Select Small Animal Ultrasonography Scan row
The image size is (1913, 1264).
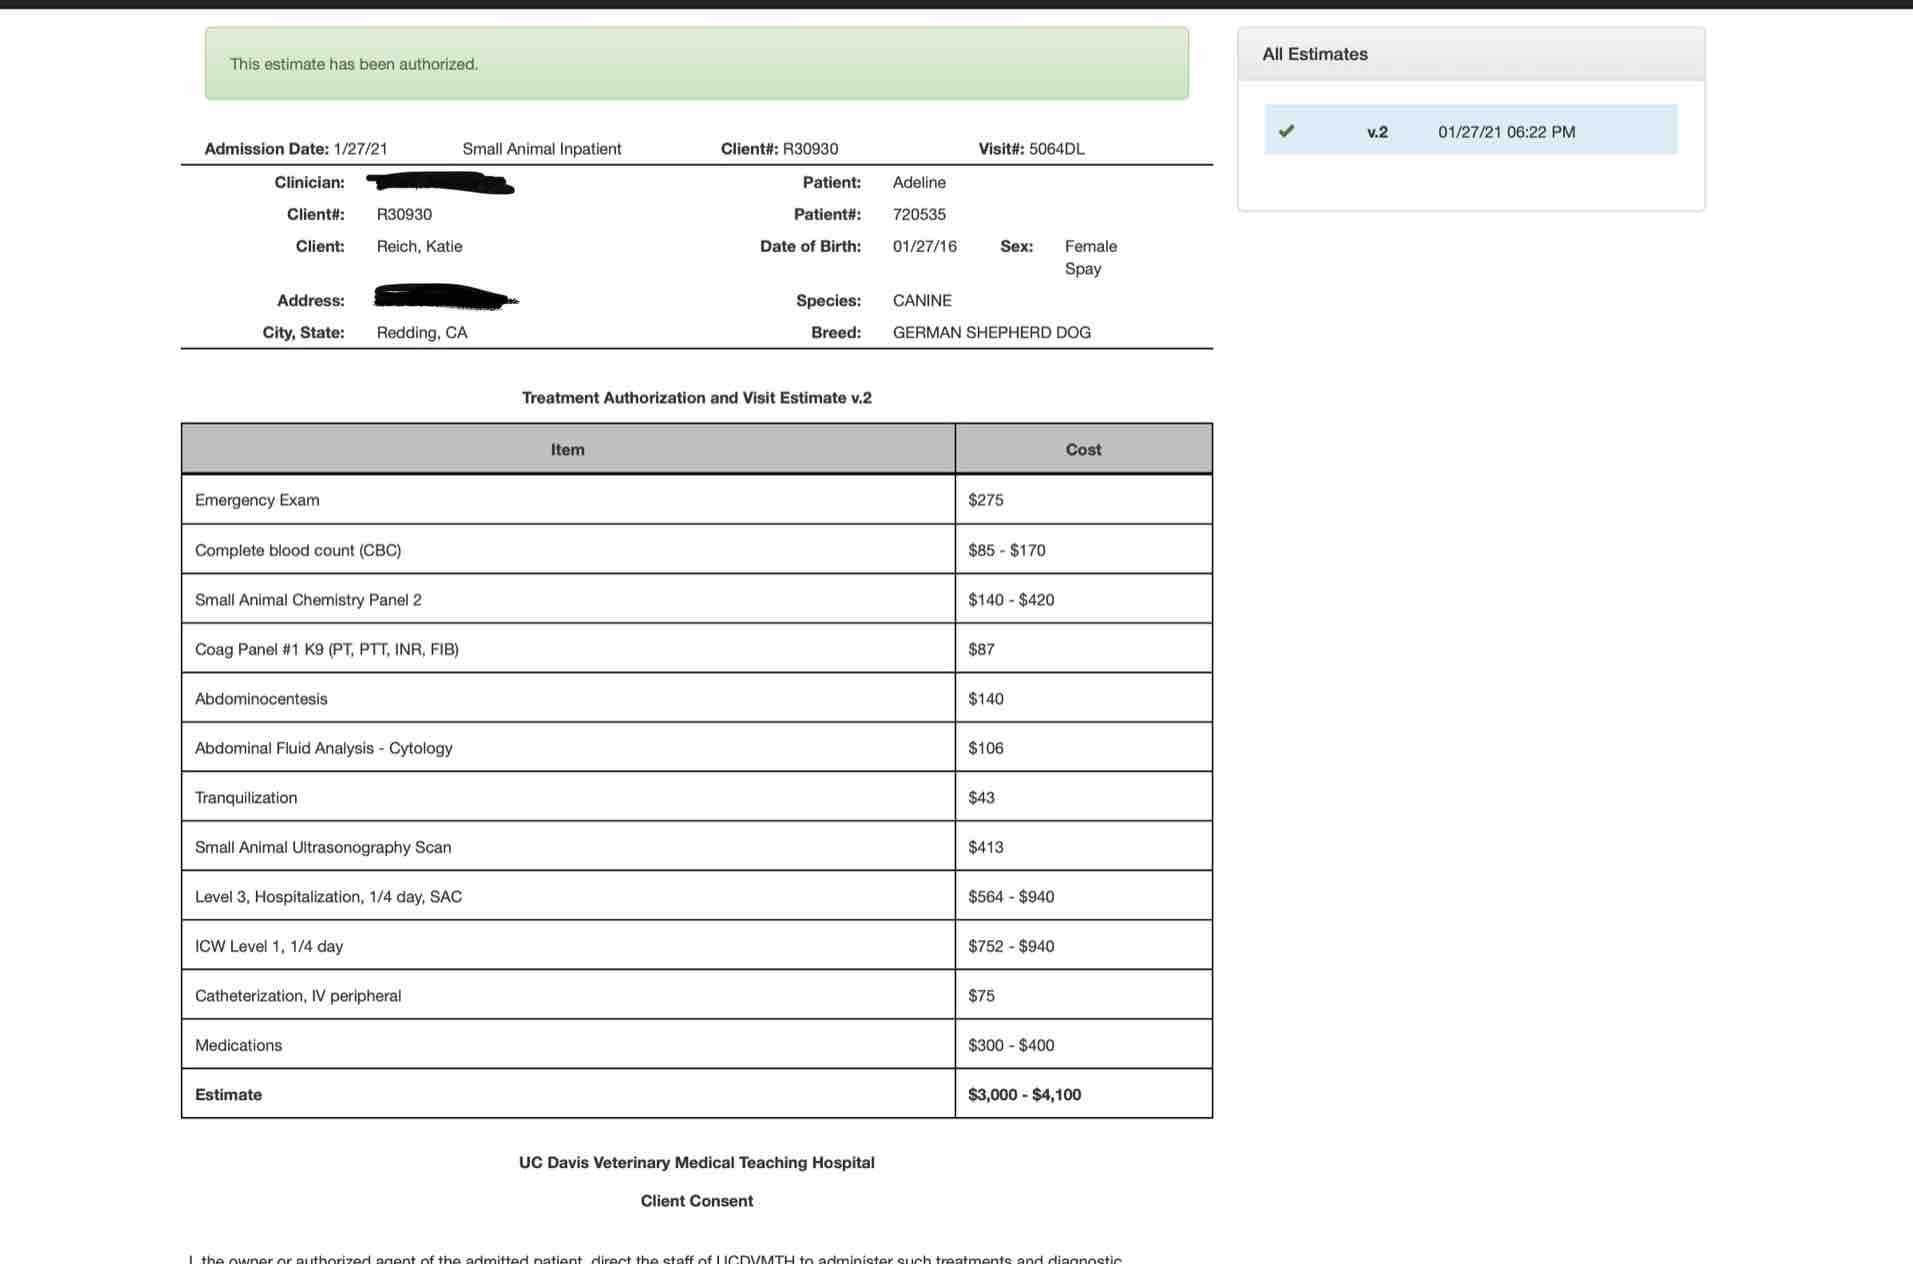coord(697,846)
